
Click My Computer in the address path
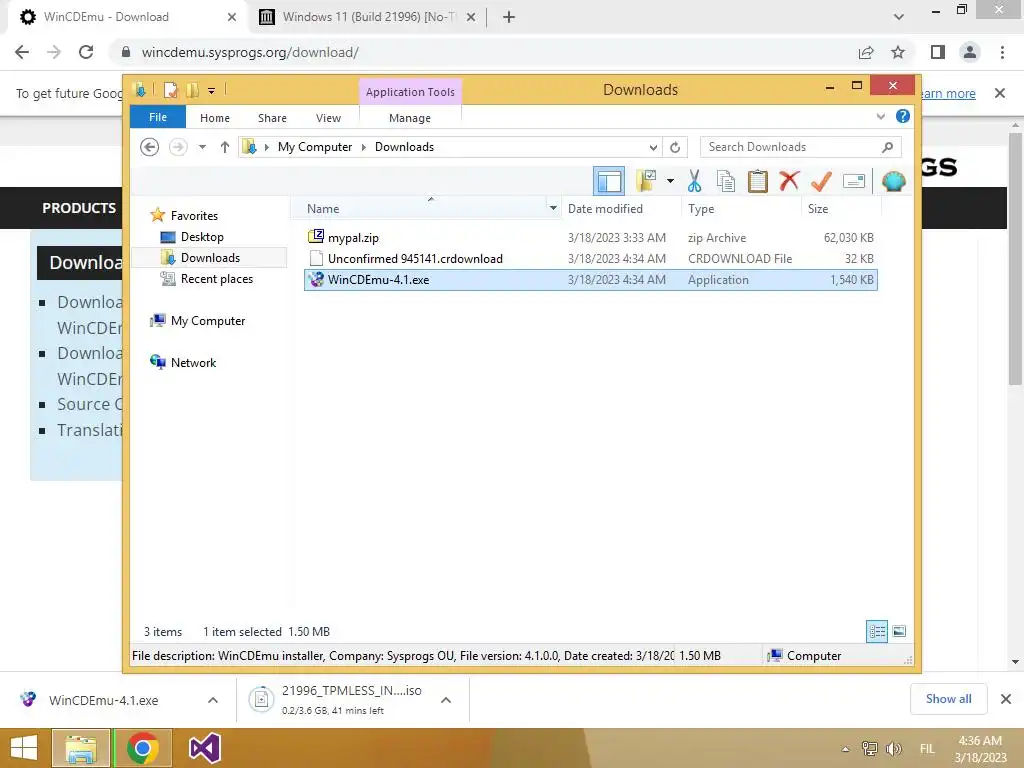click(x=315, y=147)
